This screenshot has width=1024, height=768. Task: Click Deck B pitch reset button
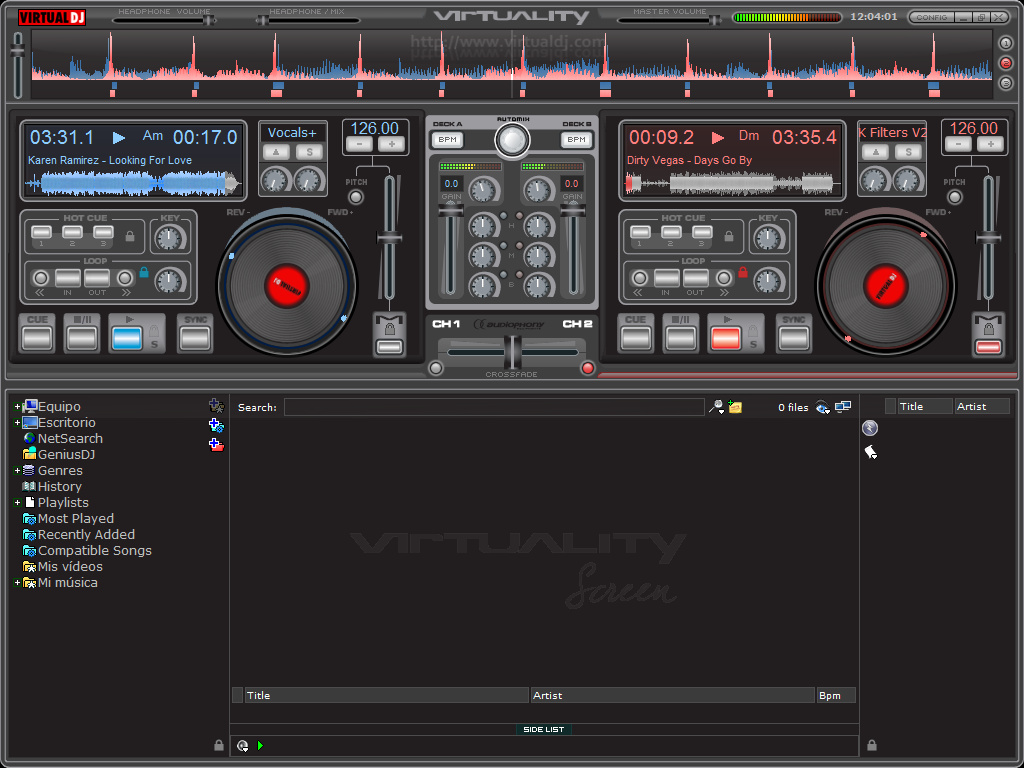pos(955,197)
